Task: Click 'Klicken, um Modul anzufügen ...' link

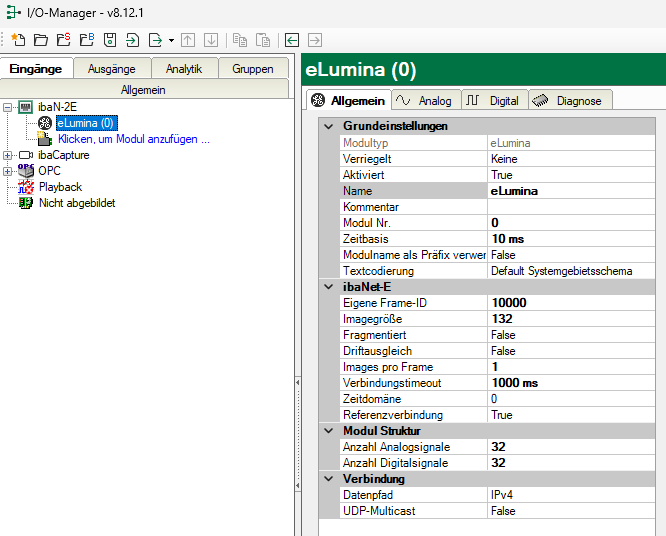Action: pos(134,139)
